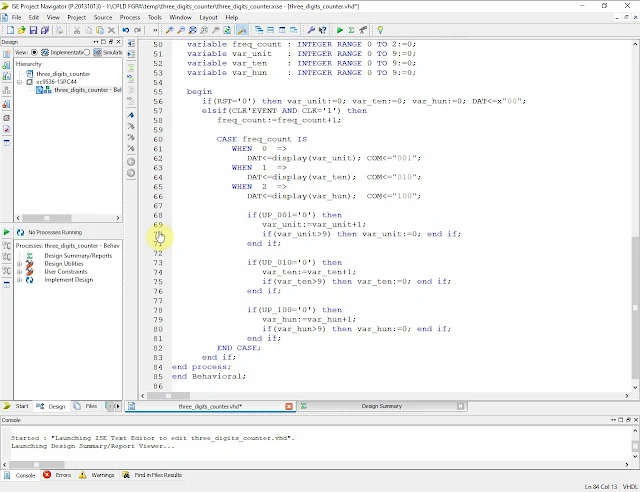Close the Design Summary tab
Viewport: 640px width, 492px height.
460,406
